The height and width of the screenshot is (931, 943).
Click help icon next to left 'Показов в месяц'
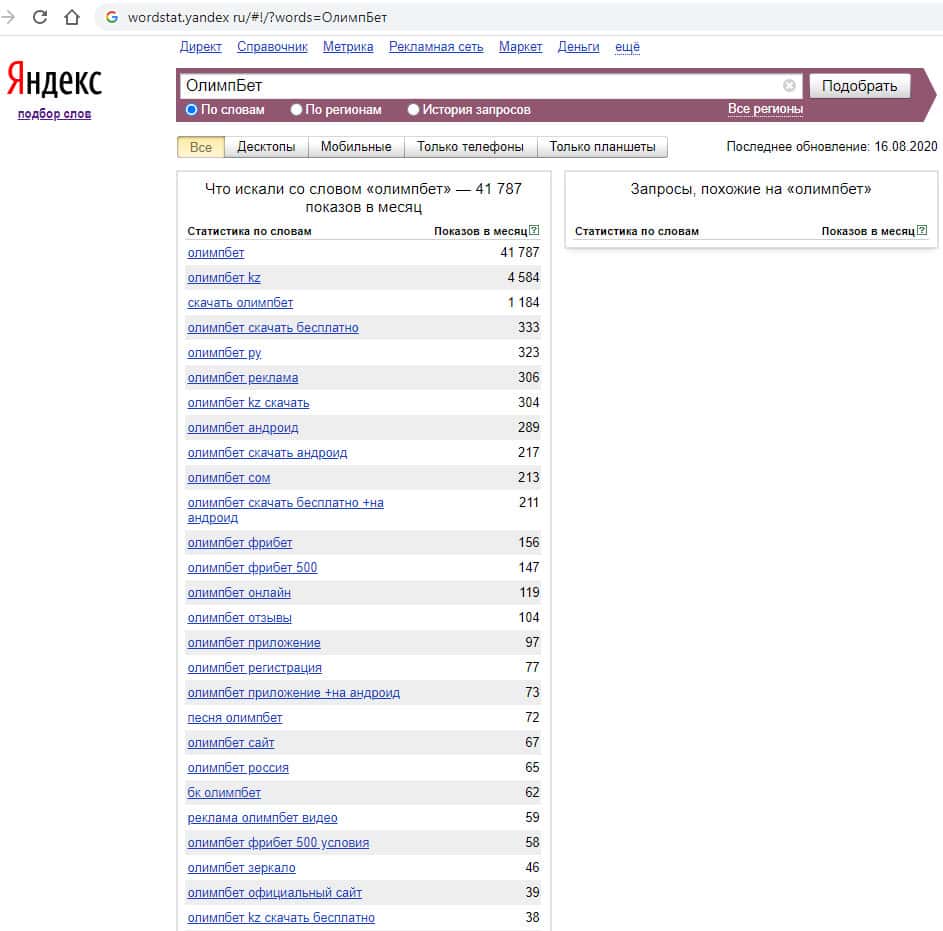[534, 230]
